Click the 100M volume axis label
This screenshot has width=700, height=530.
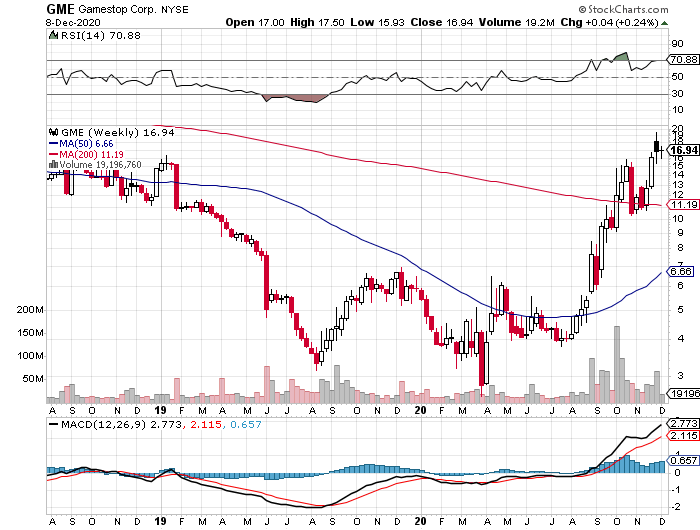pyautogui.click(x=30, y=356)
